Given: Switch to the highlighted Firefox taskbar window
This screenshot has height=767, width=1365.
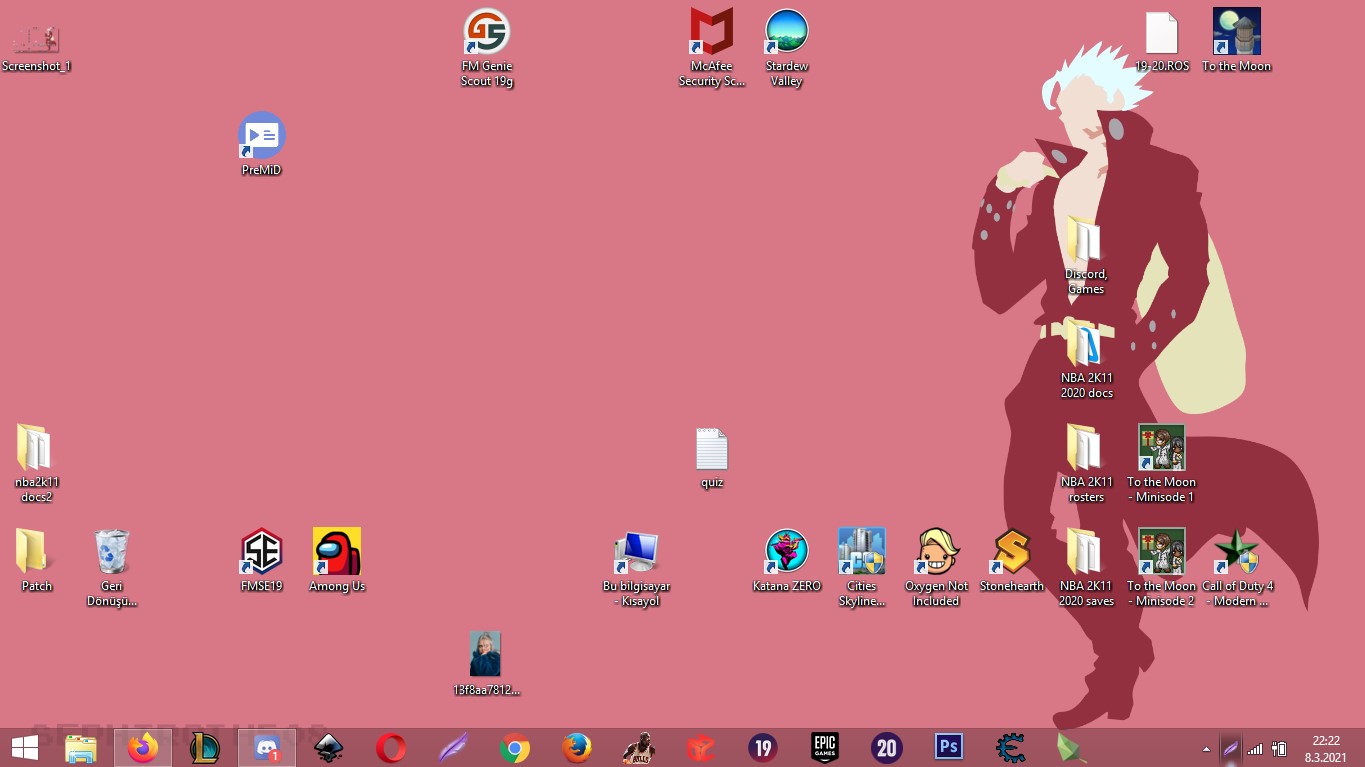Looking at the screenshot, I should [x=143, y=747].
